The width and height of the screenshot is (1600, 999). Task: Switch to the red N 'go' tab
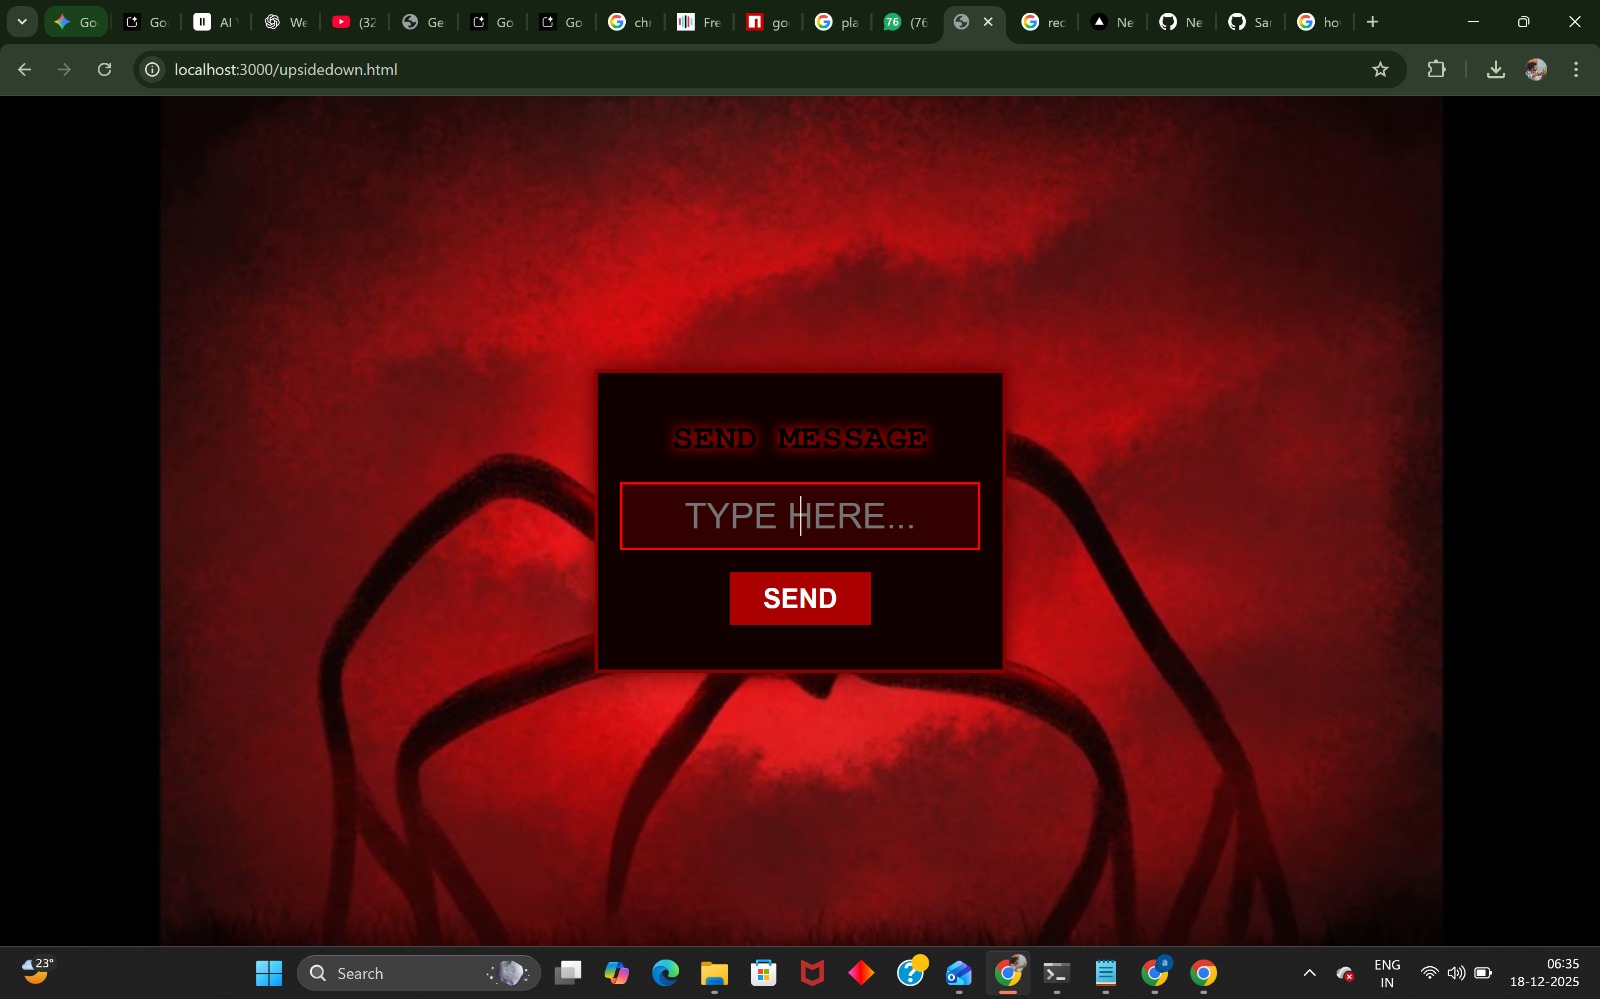pyautogui.click(x=768, y=22)
